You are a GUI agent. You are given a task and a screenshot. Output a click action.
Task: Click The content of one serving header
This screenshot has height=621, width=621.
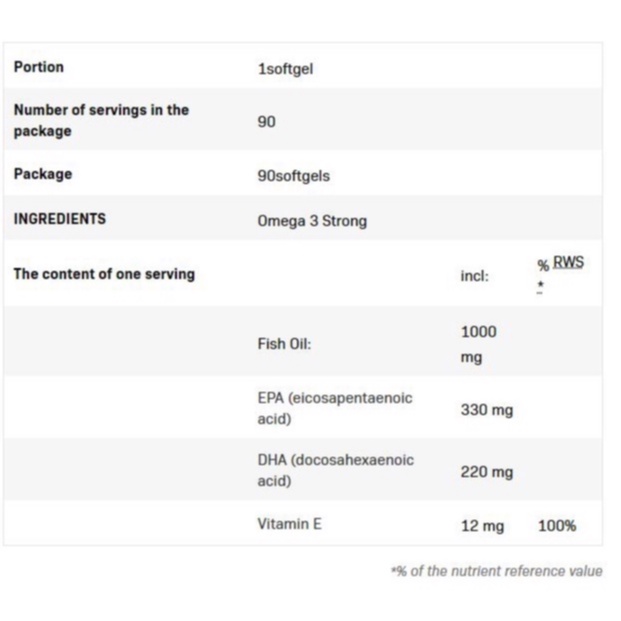pyautogui.click(x=104, y=273)
